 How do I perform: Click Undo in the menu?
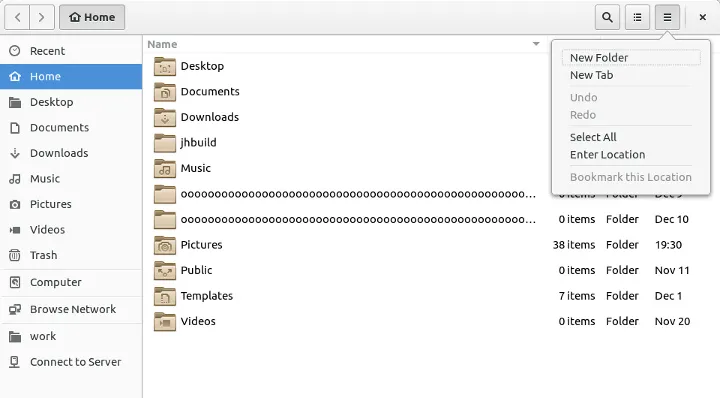click(631, 98)
